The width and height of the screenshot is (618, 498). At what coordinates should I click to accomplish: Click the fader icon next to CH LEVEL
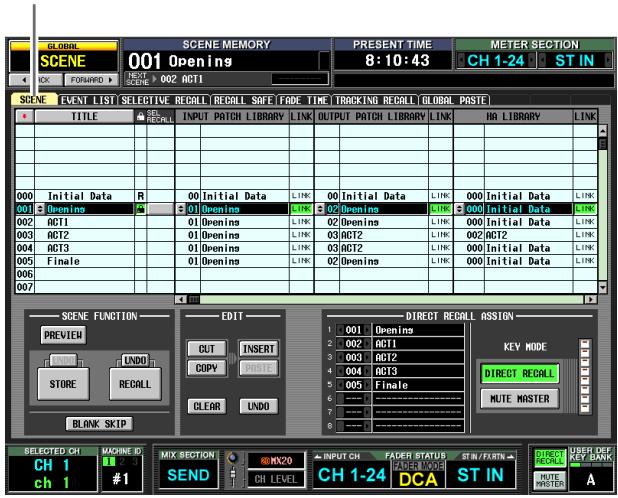click(x=233, y=477)
